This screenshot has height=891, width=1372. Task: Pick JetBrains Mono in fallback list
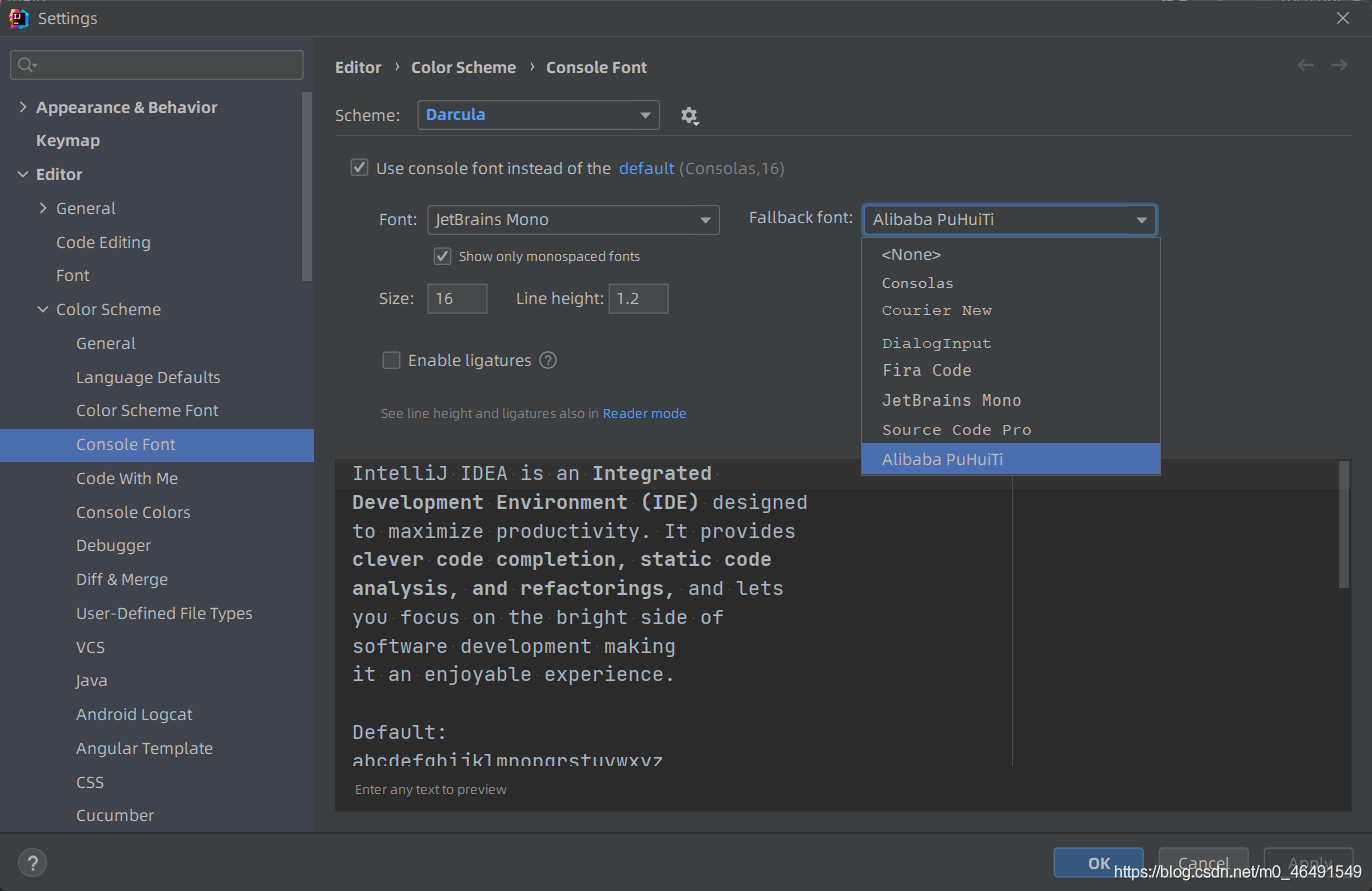pos(1011,400)
